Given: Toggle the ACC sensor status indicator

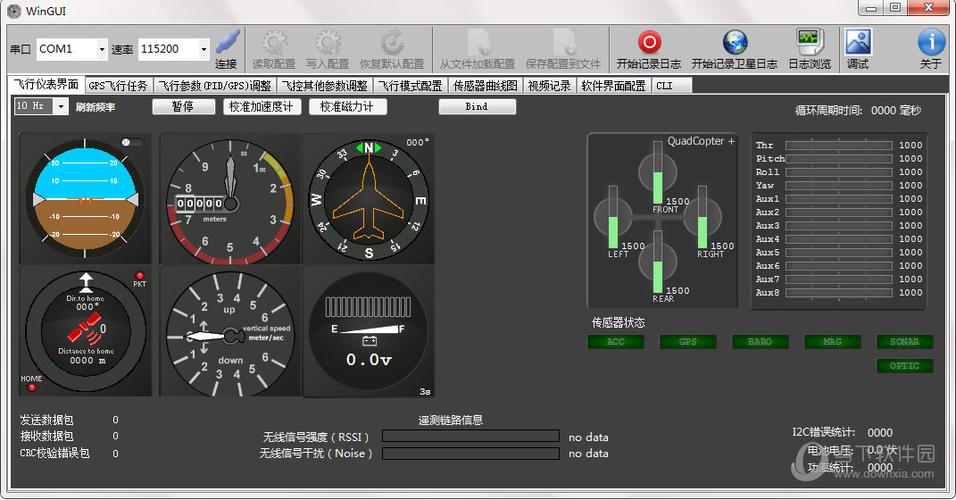Looking at the screenshot, I should tap(616, 341).
